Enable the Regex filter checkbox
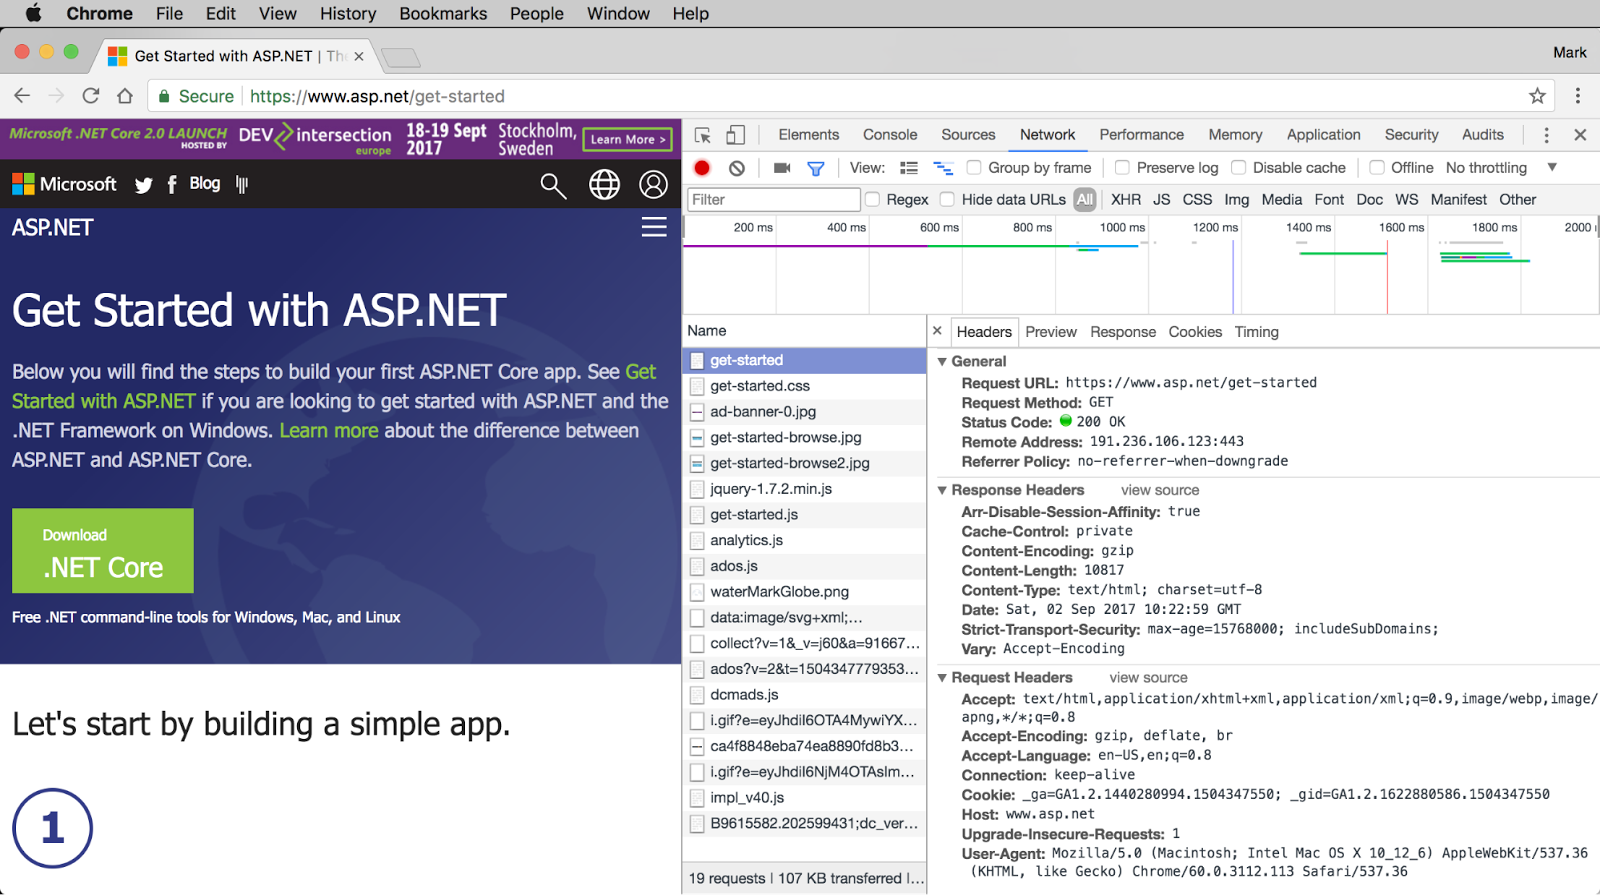 point(872,200)
